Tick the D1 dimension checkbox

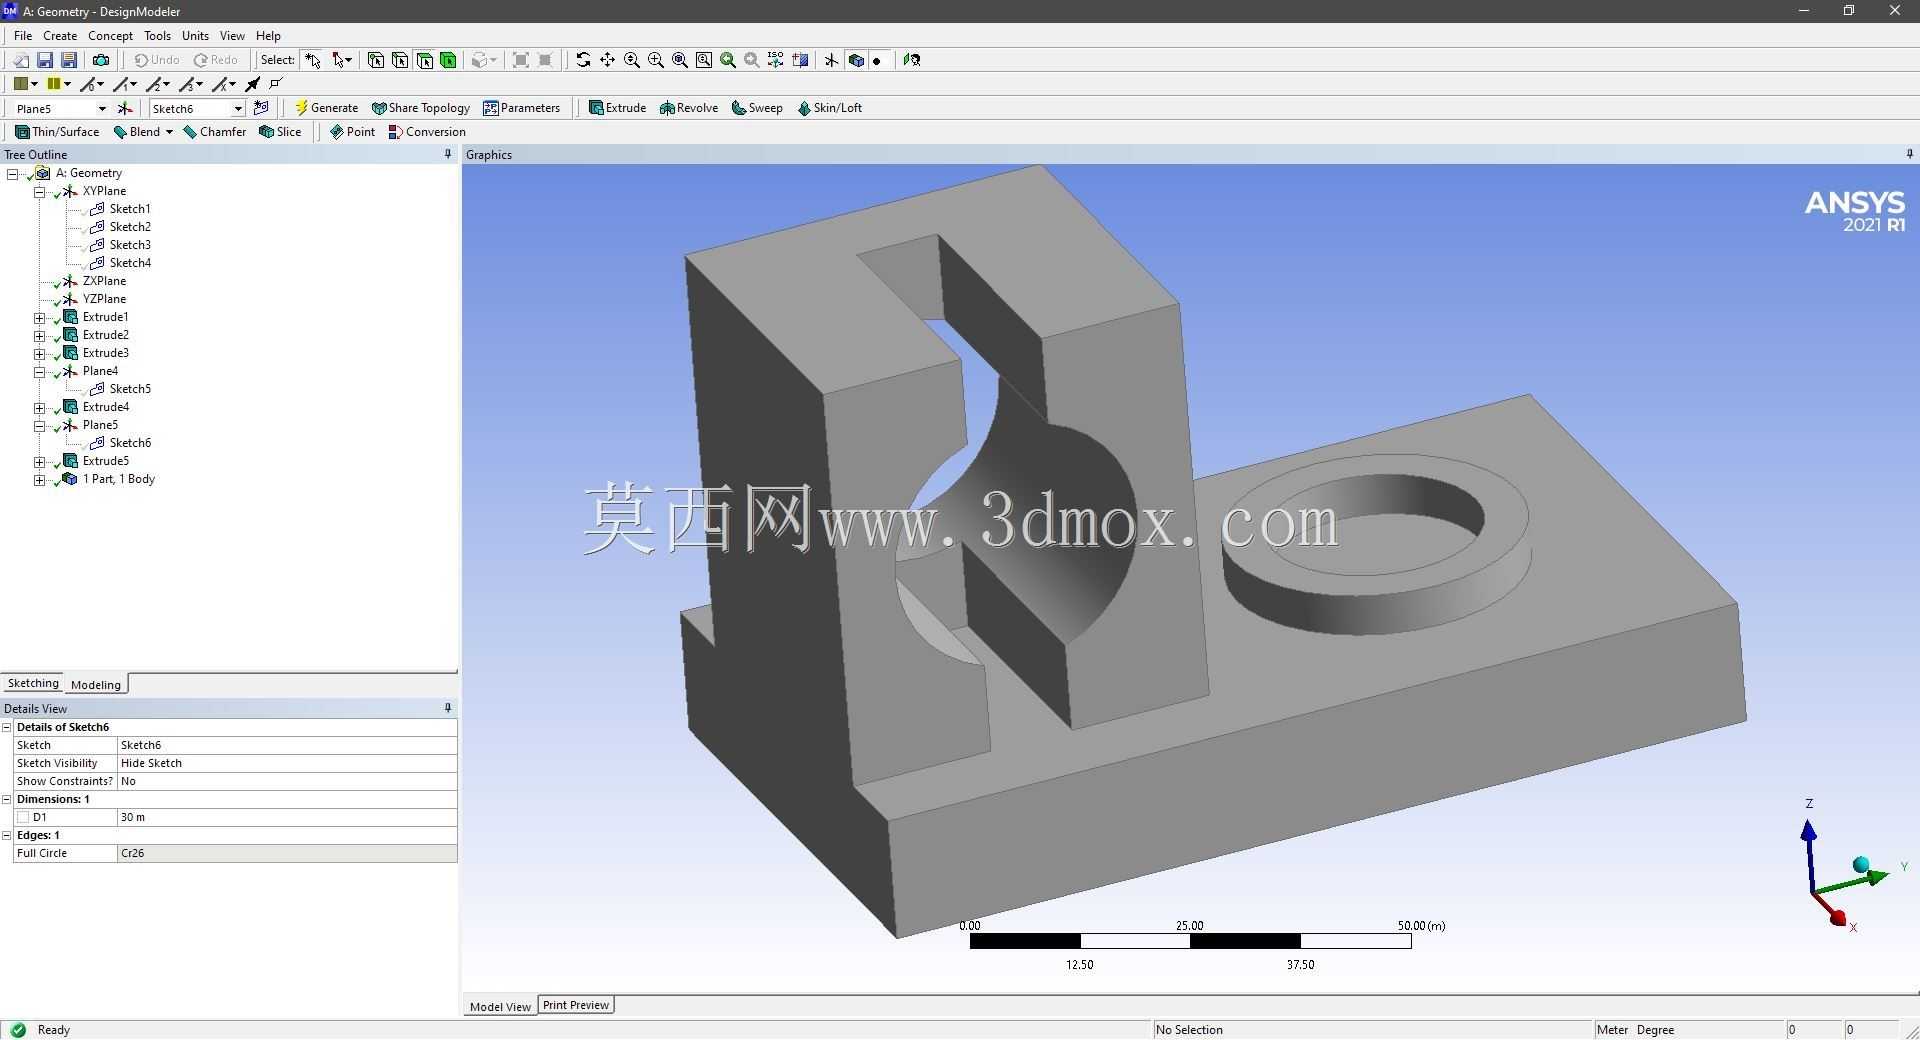[x=23, y=817]
